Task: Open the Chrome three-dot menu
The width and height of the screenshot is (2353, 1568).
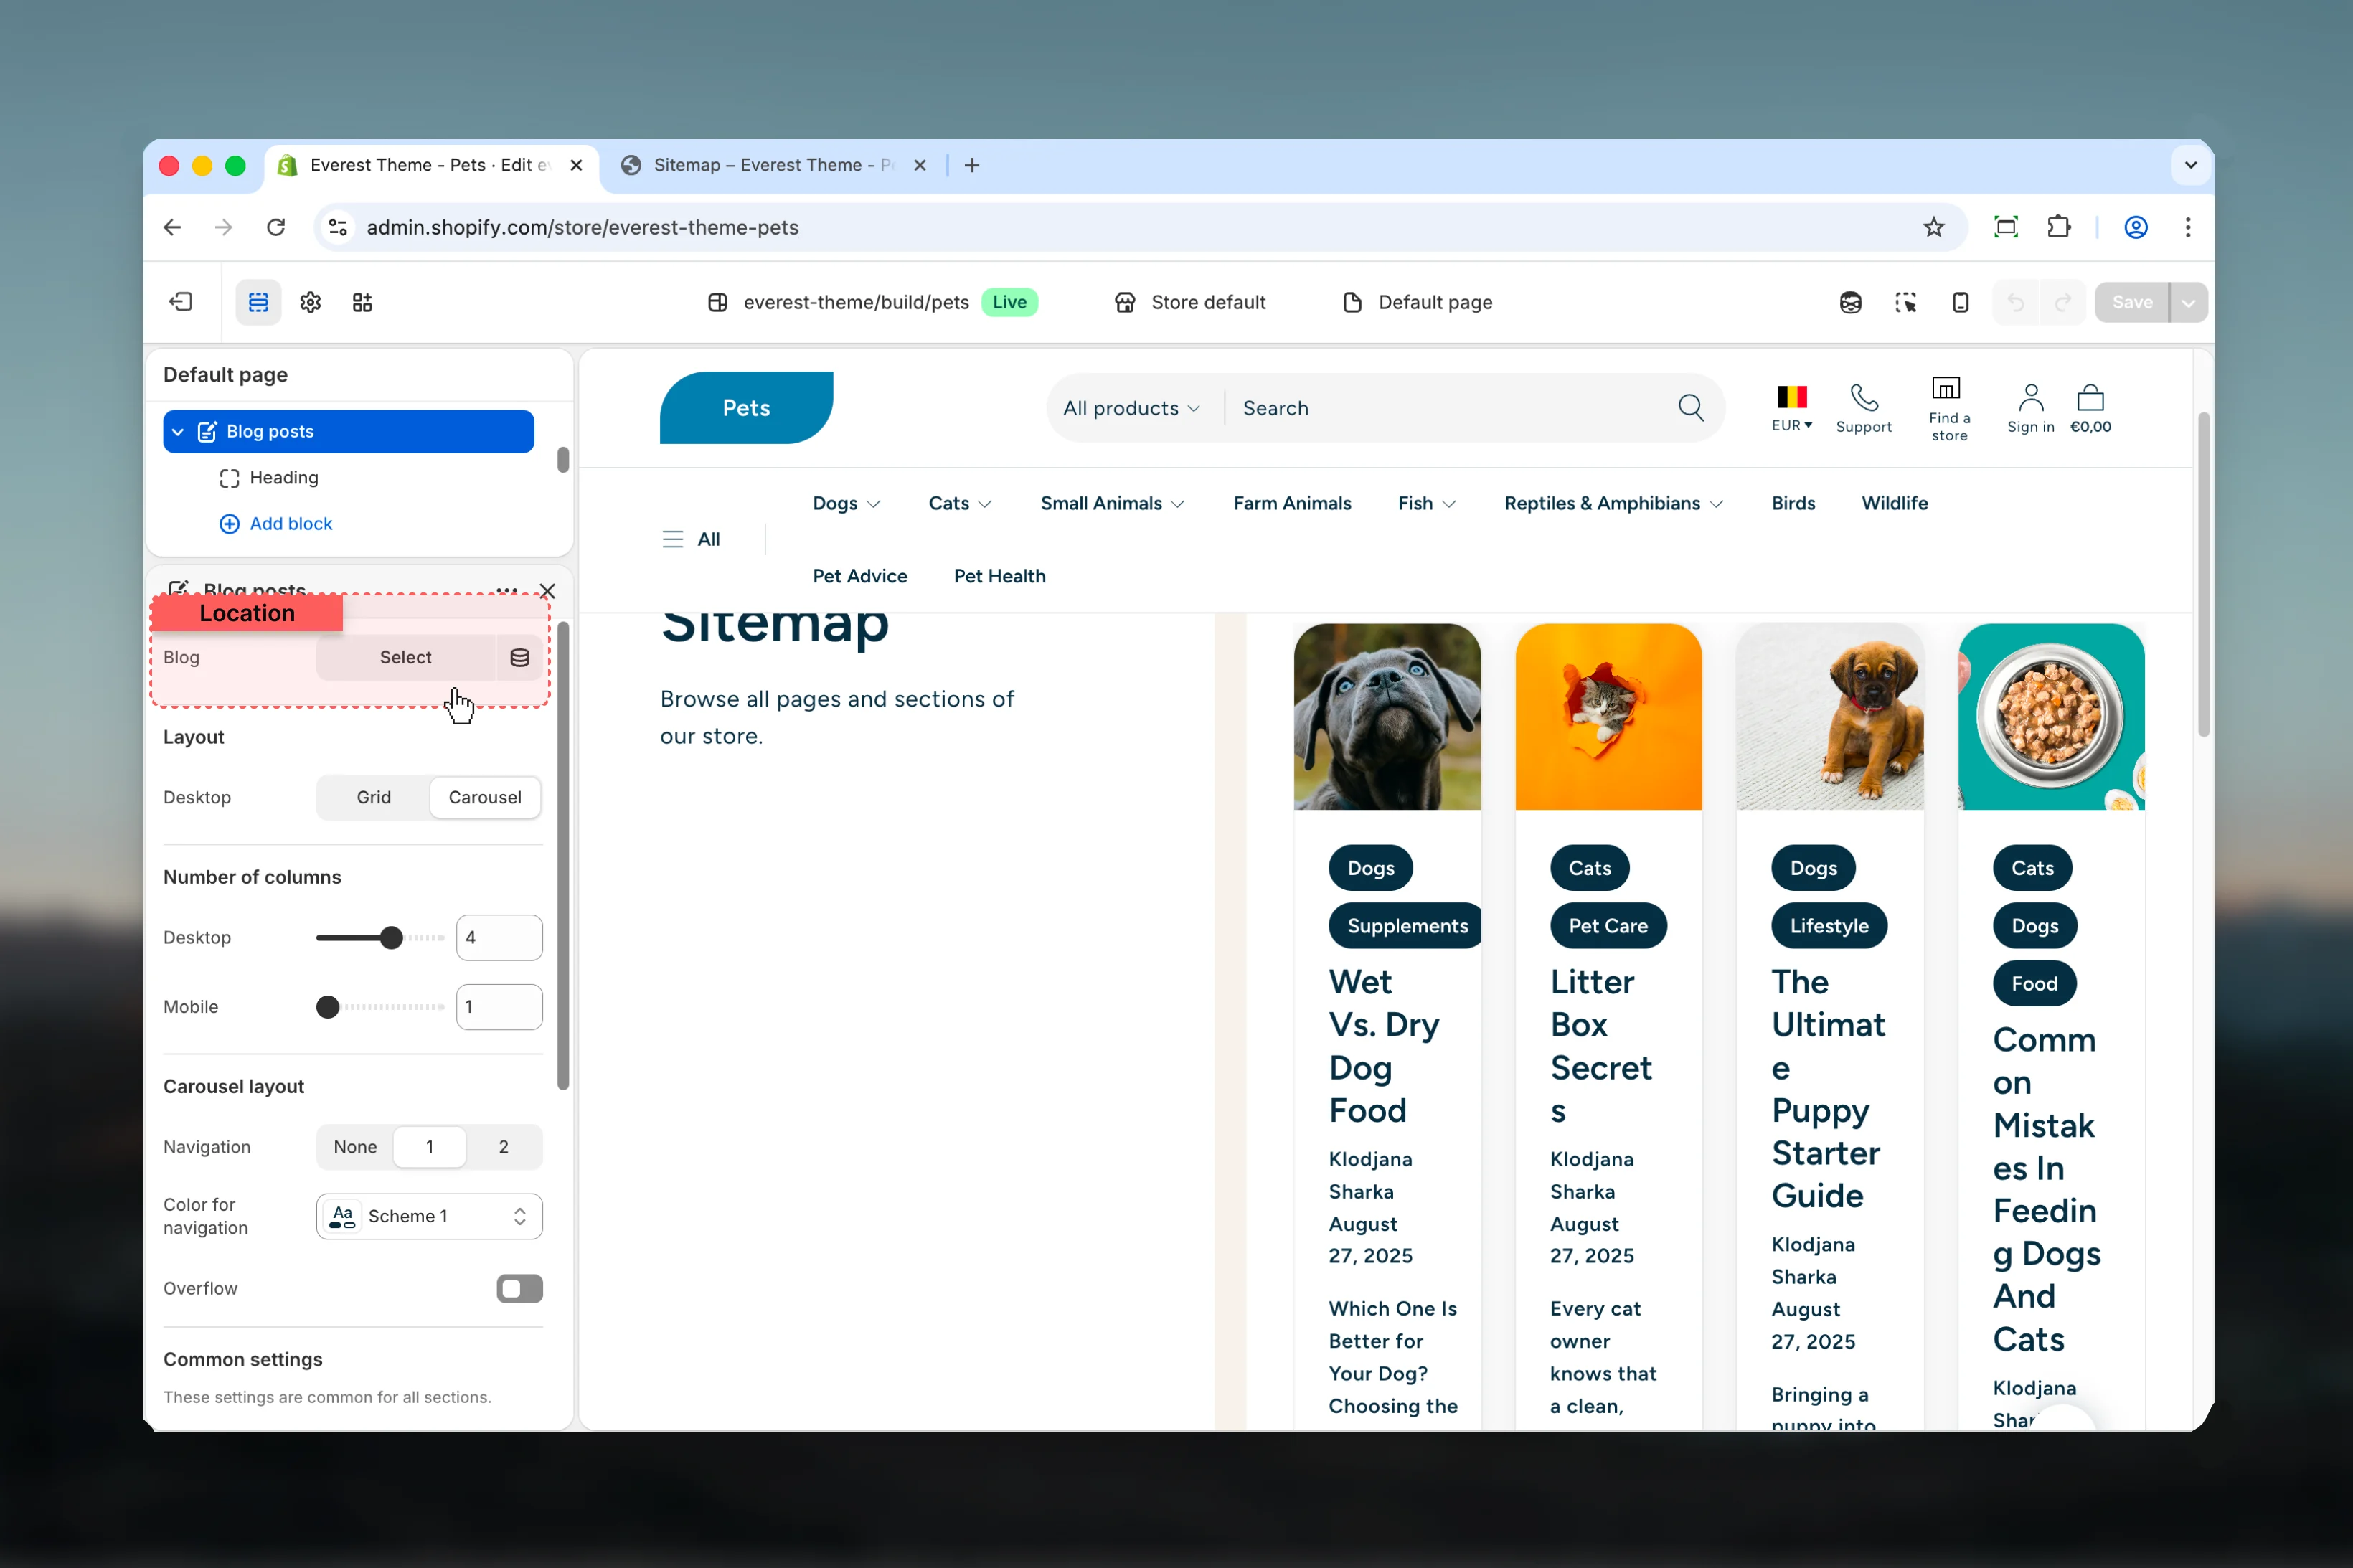Action: point(2188,227)
